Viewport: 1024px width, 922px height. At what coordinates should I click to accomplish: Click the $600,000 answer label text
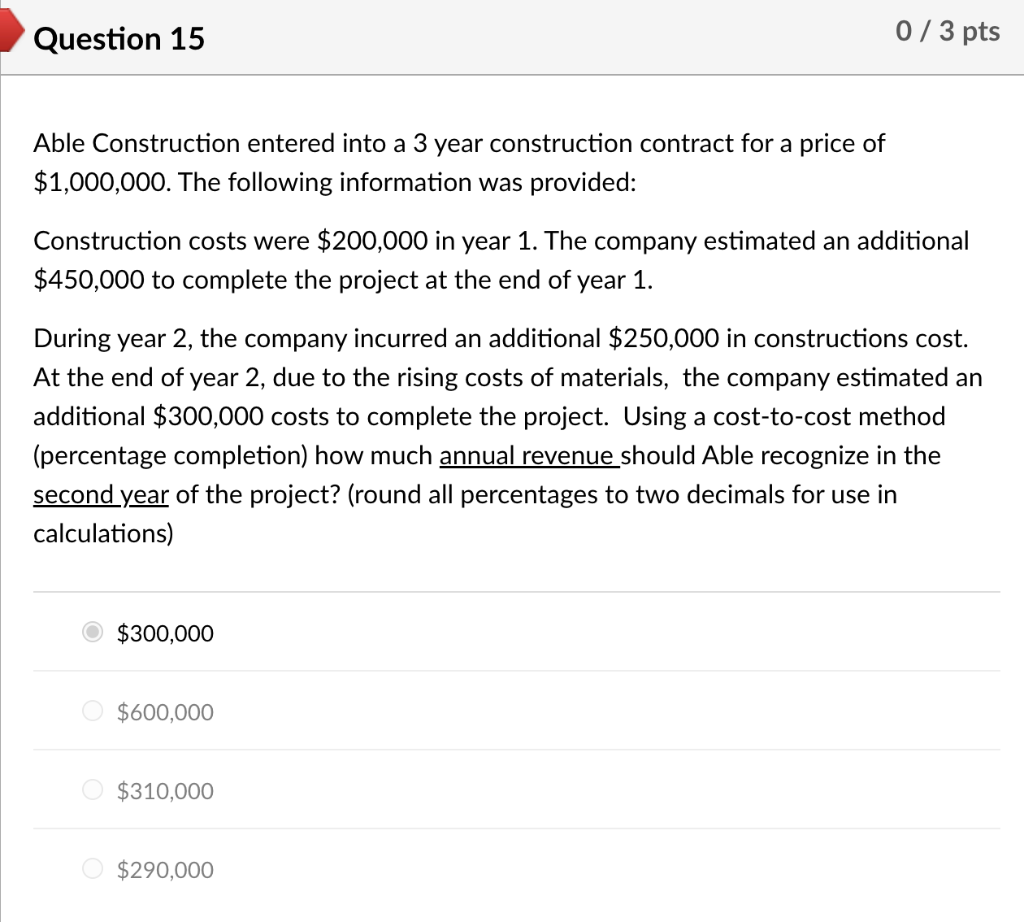coord(165,712)
